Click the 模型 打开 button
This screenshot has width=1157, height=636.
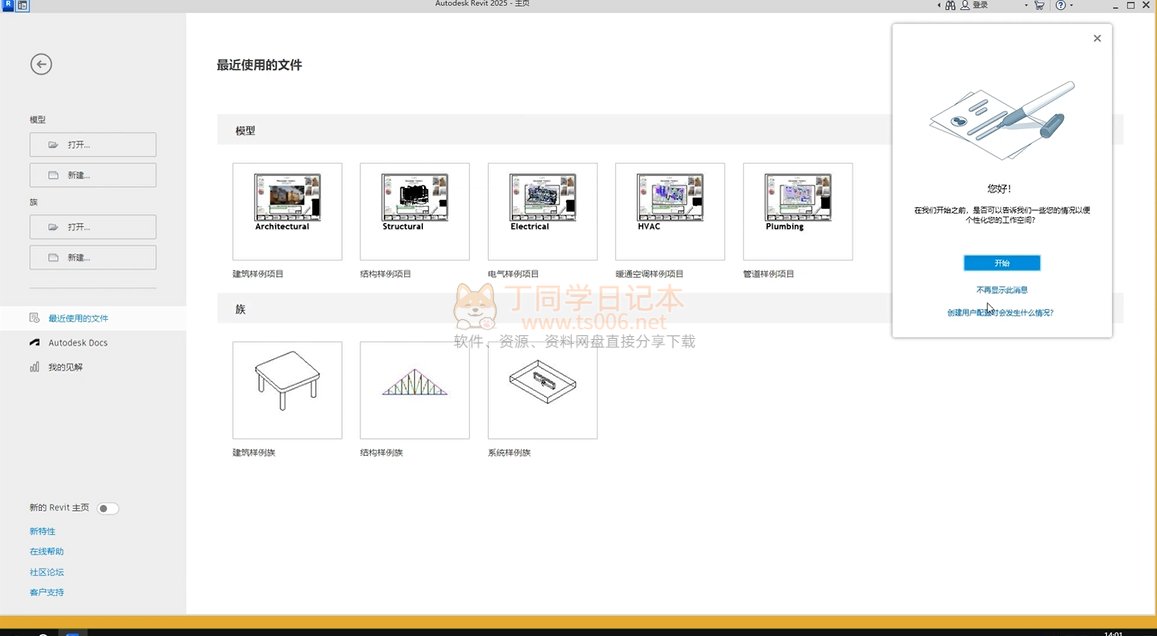pyautogui.click(x=93, y=145)
